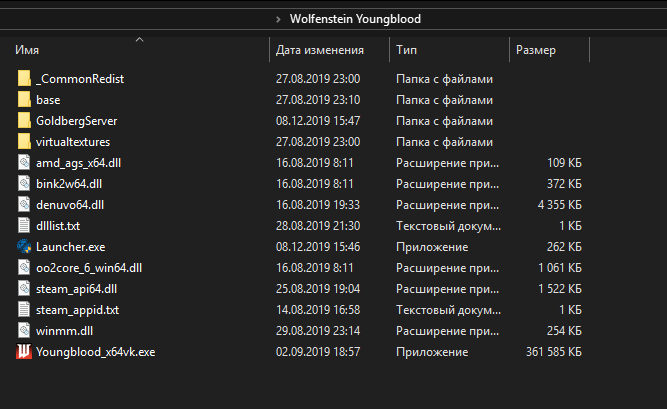This screenshot has height=409, width=667.
Task: Click the date 29.08.2019 23:14 of winmm.dll
Action: tap(318, 331)
